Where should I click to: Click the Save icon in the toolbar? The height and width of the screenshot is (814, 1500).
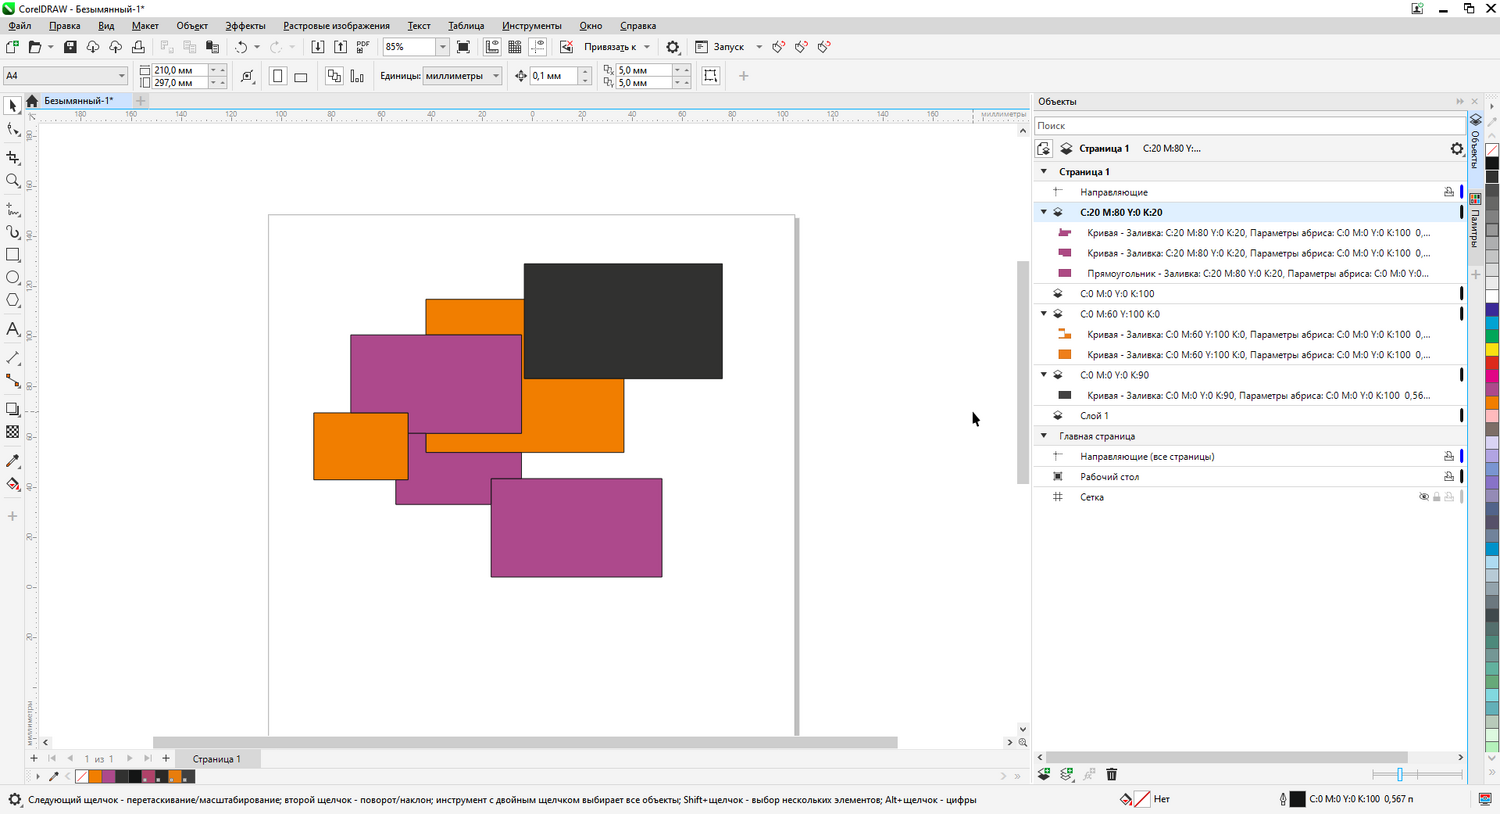pyautogui.click(x=70, y=47)
